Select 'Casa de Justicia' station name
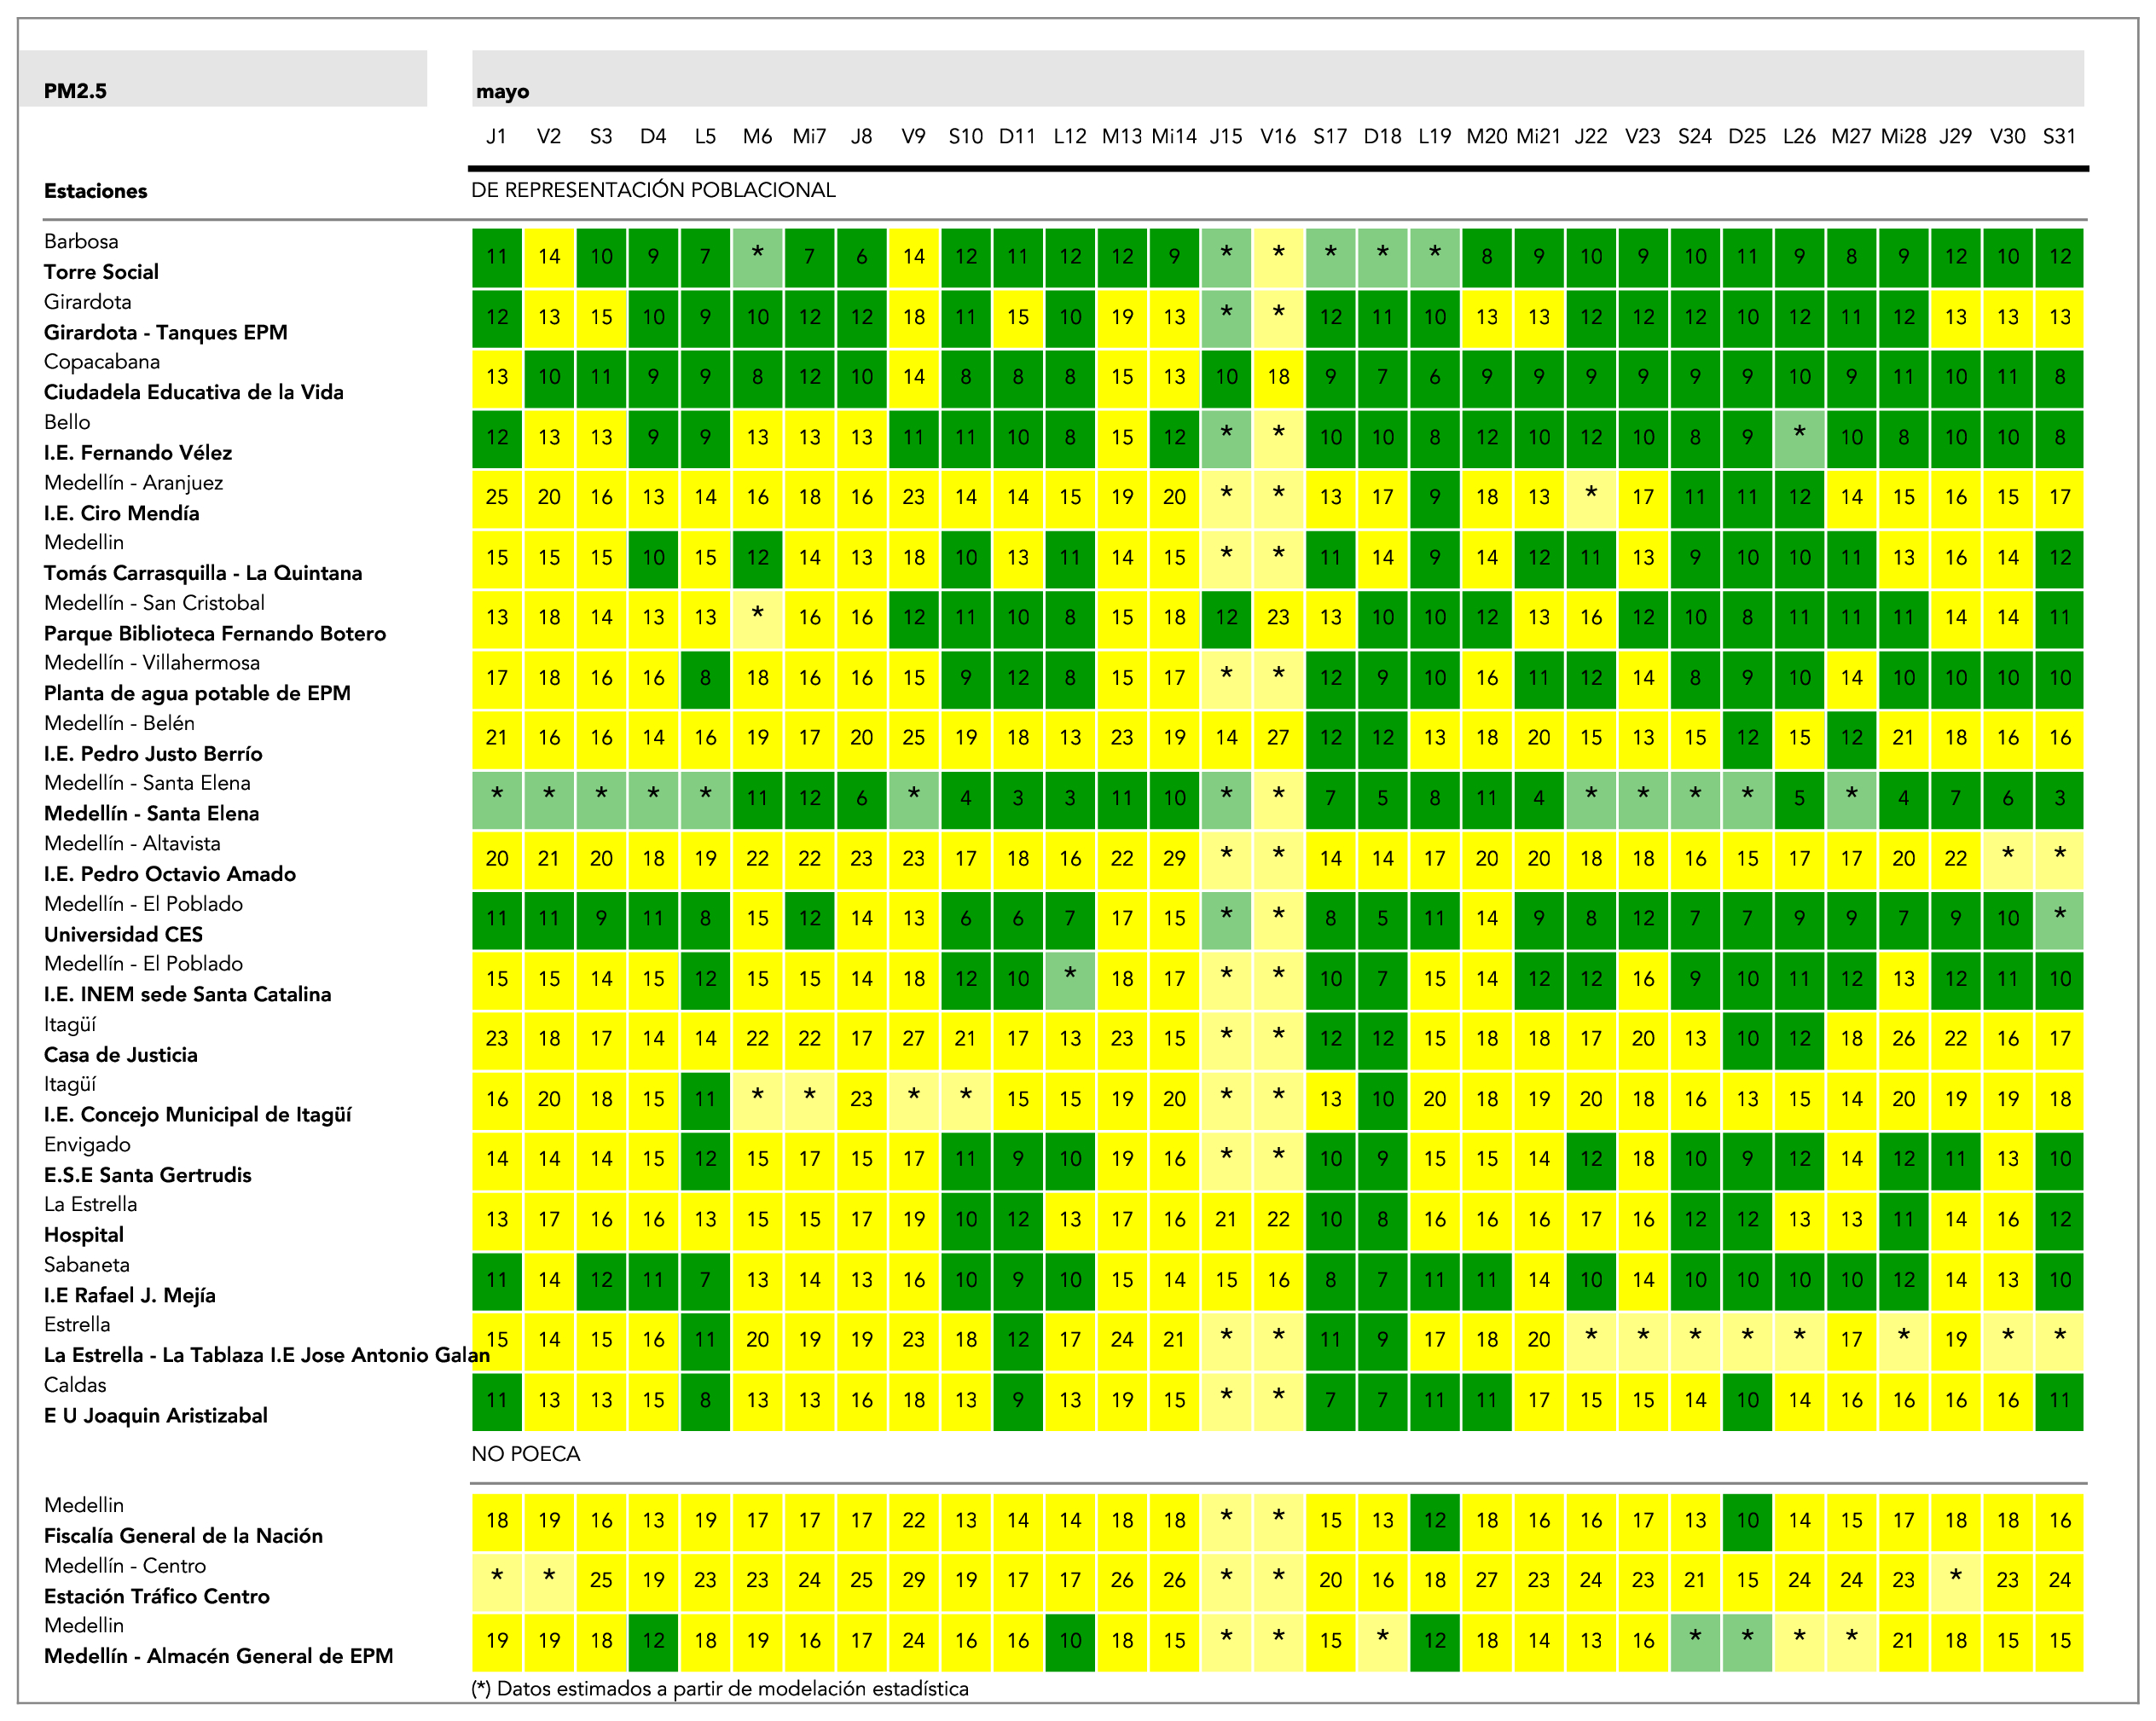 point(120,1055)
